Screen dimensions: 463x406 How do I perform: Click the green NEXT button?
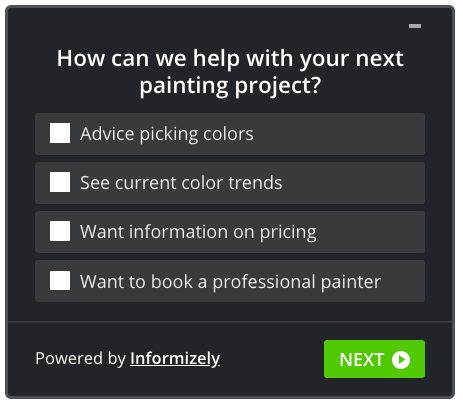tap(374, 359)
